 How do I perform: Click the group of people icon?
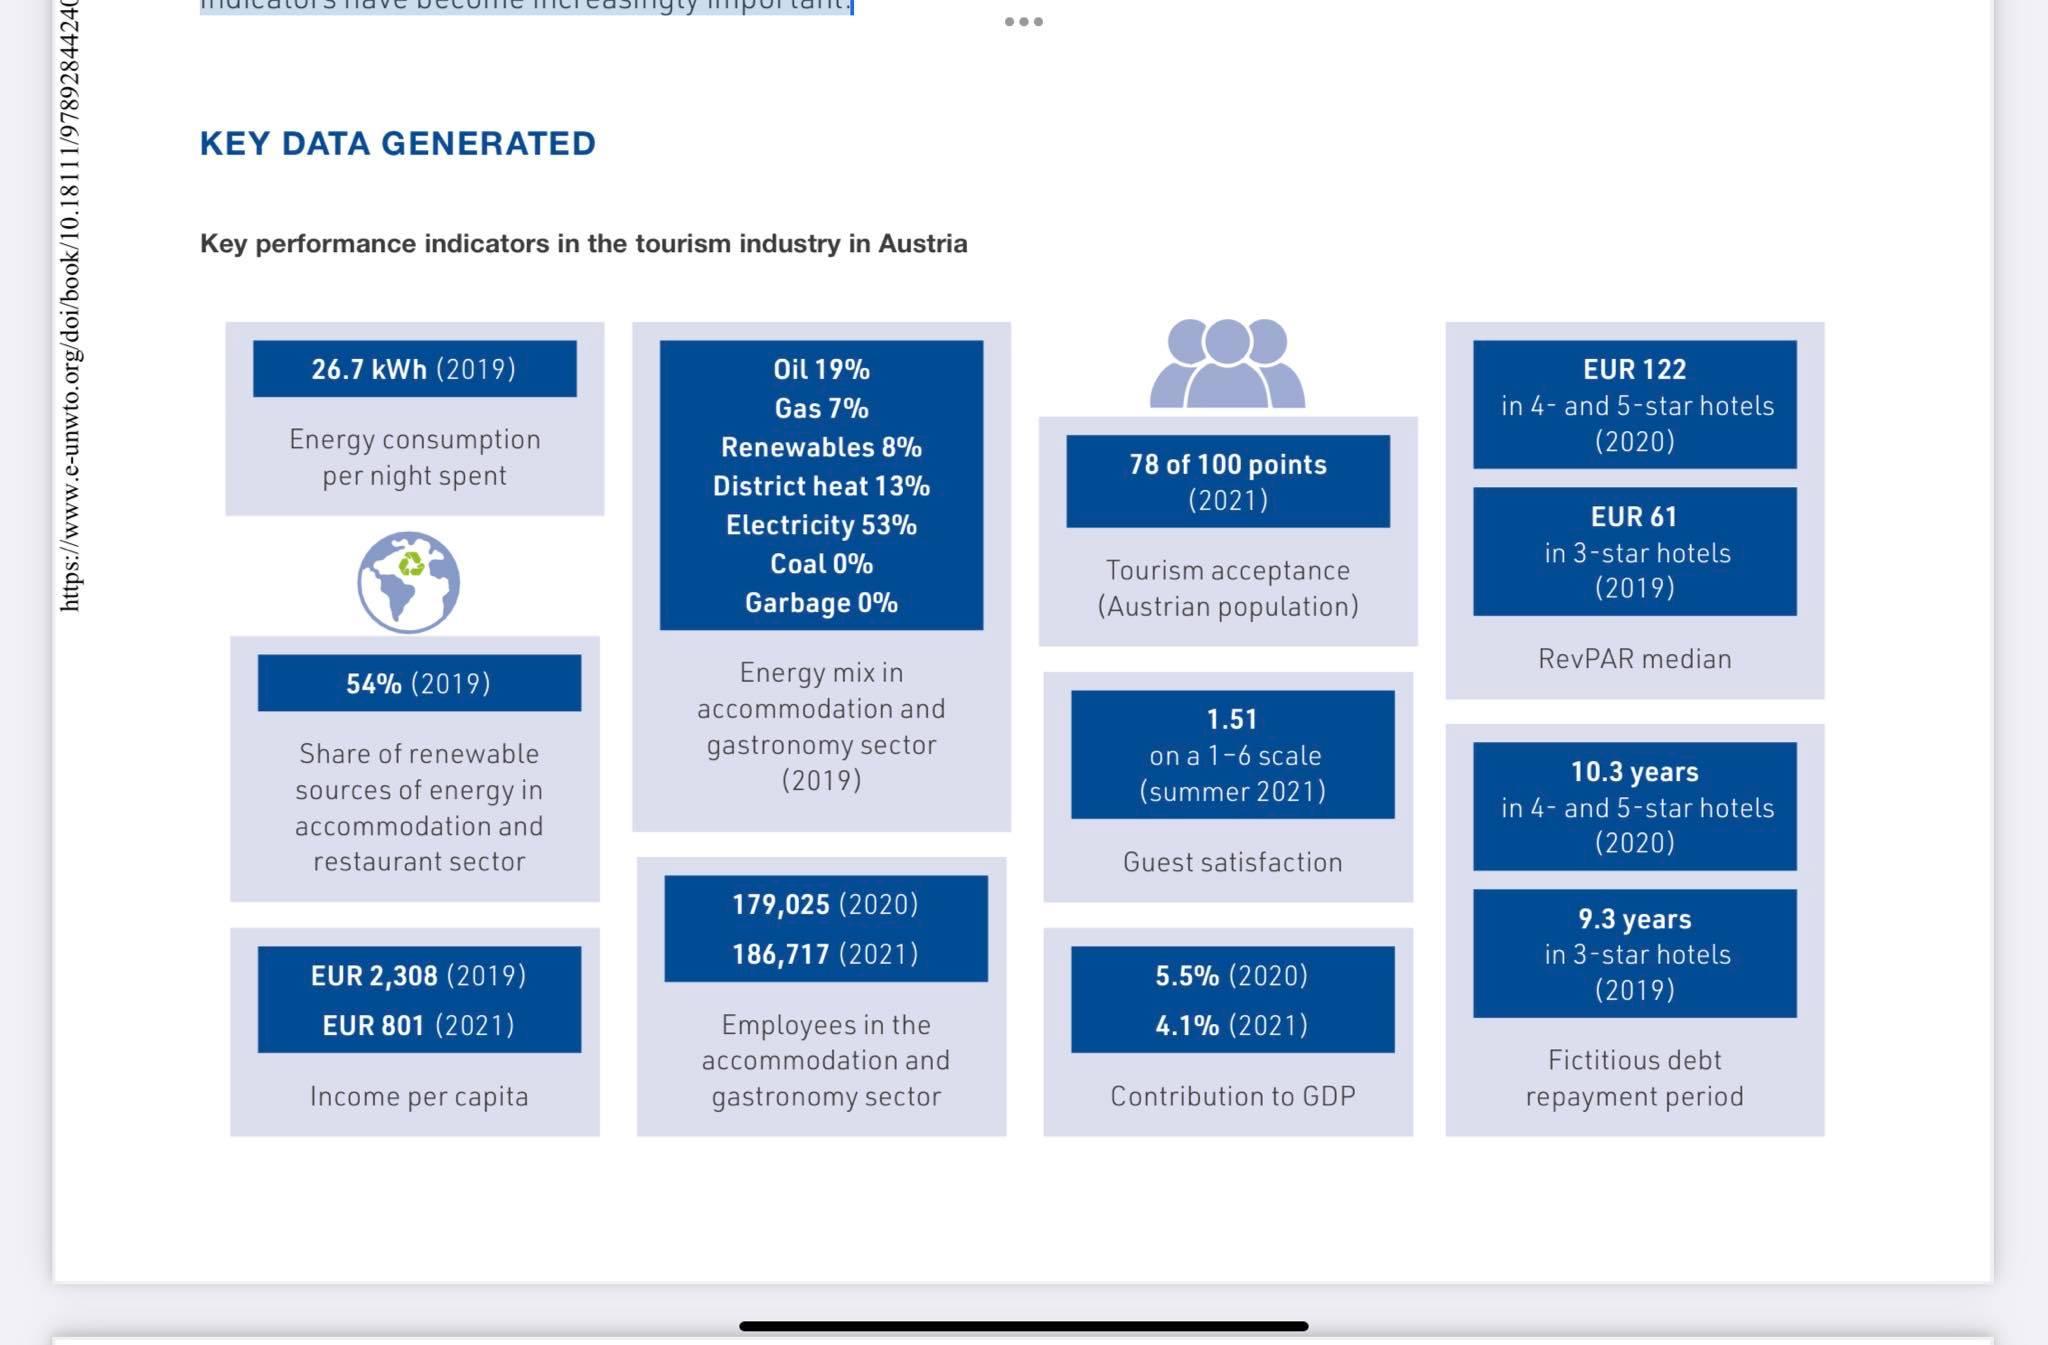[1227, 362]
